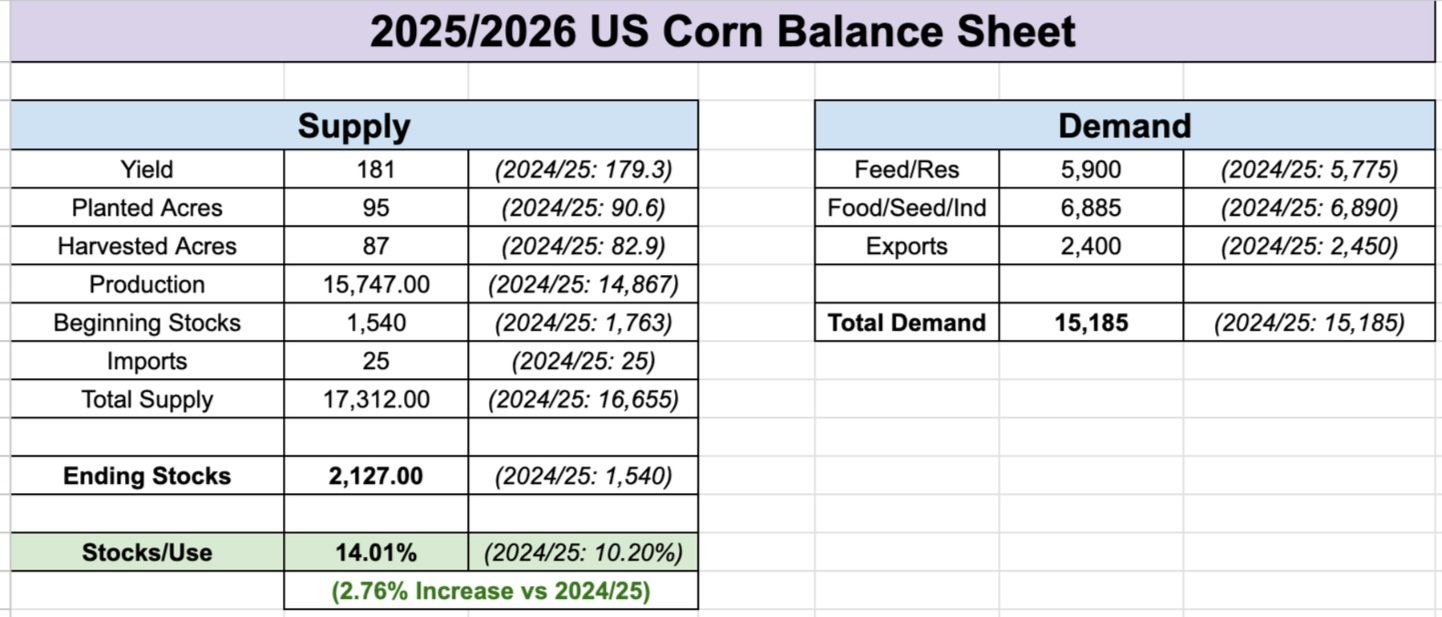Screen dimensions: 1442x617
Task: Click the Demand header cell
Action: point(1125,126)
